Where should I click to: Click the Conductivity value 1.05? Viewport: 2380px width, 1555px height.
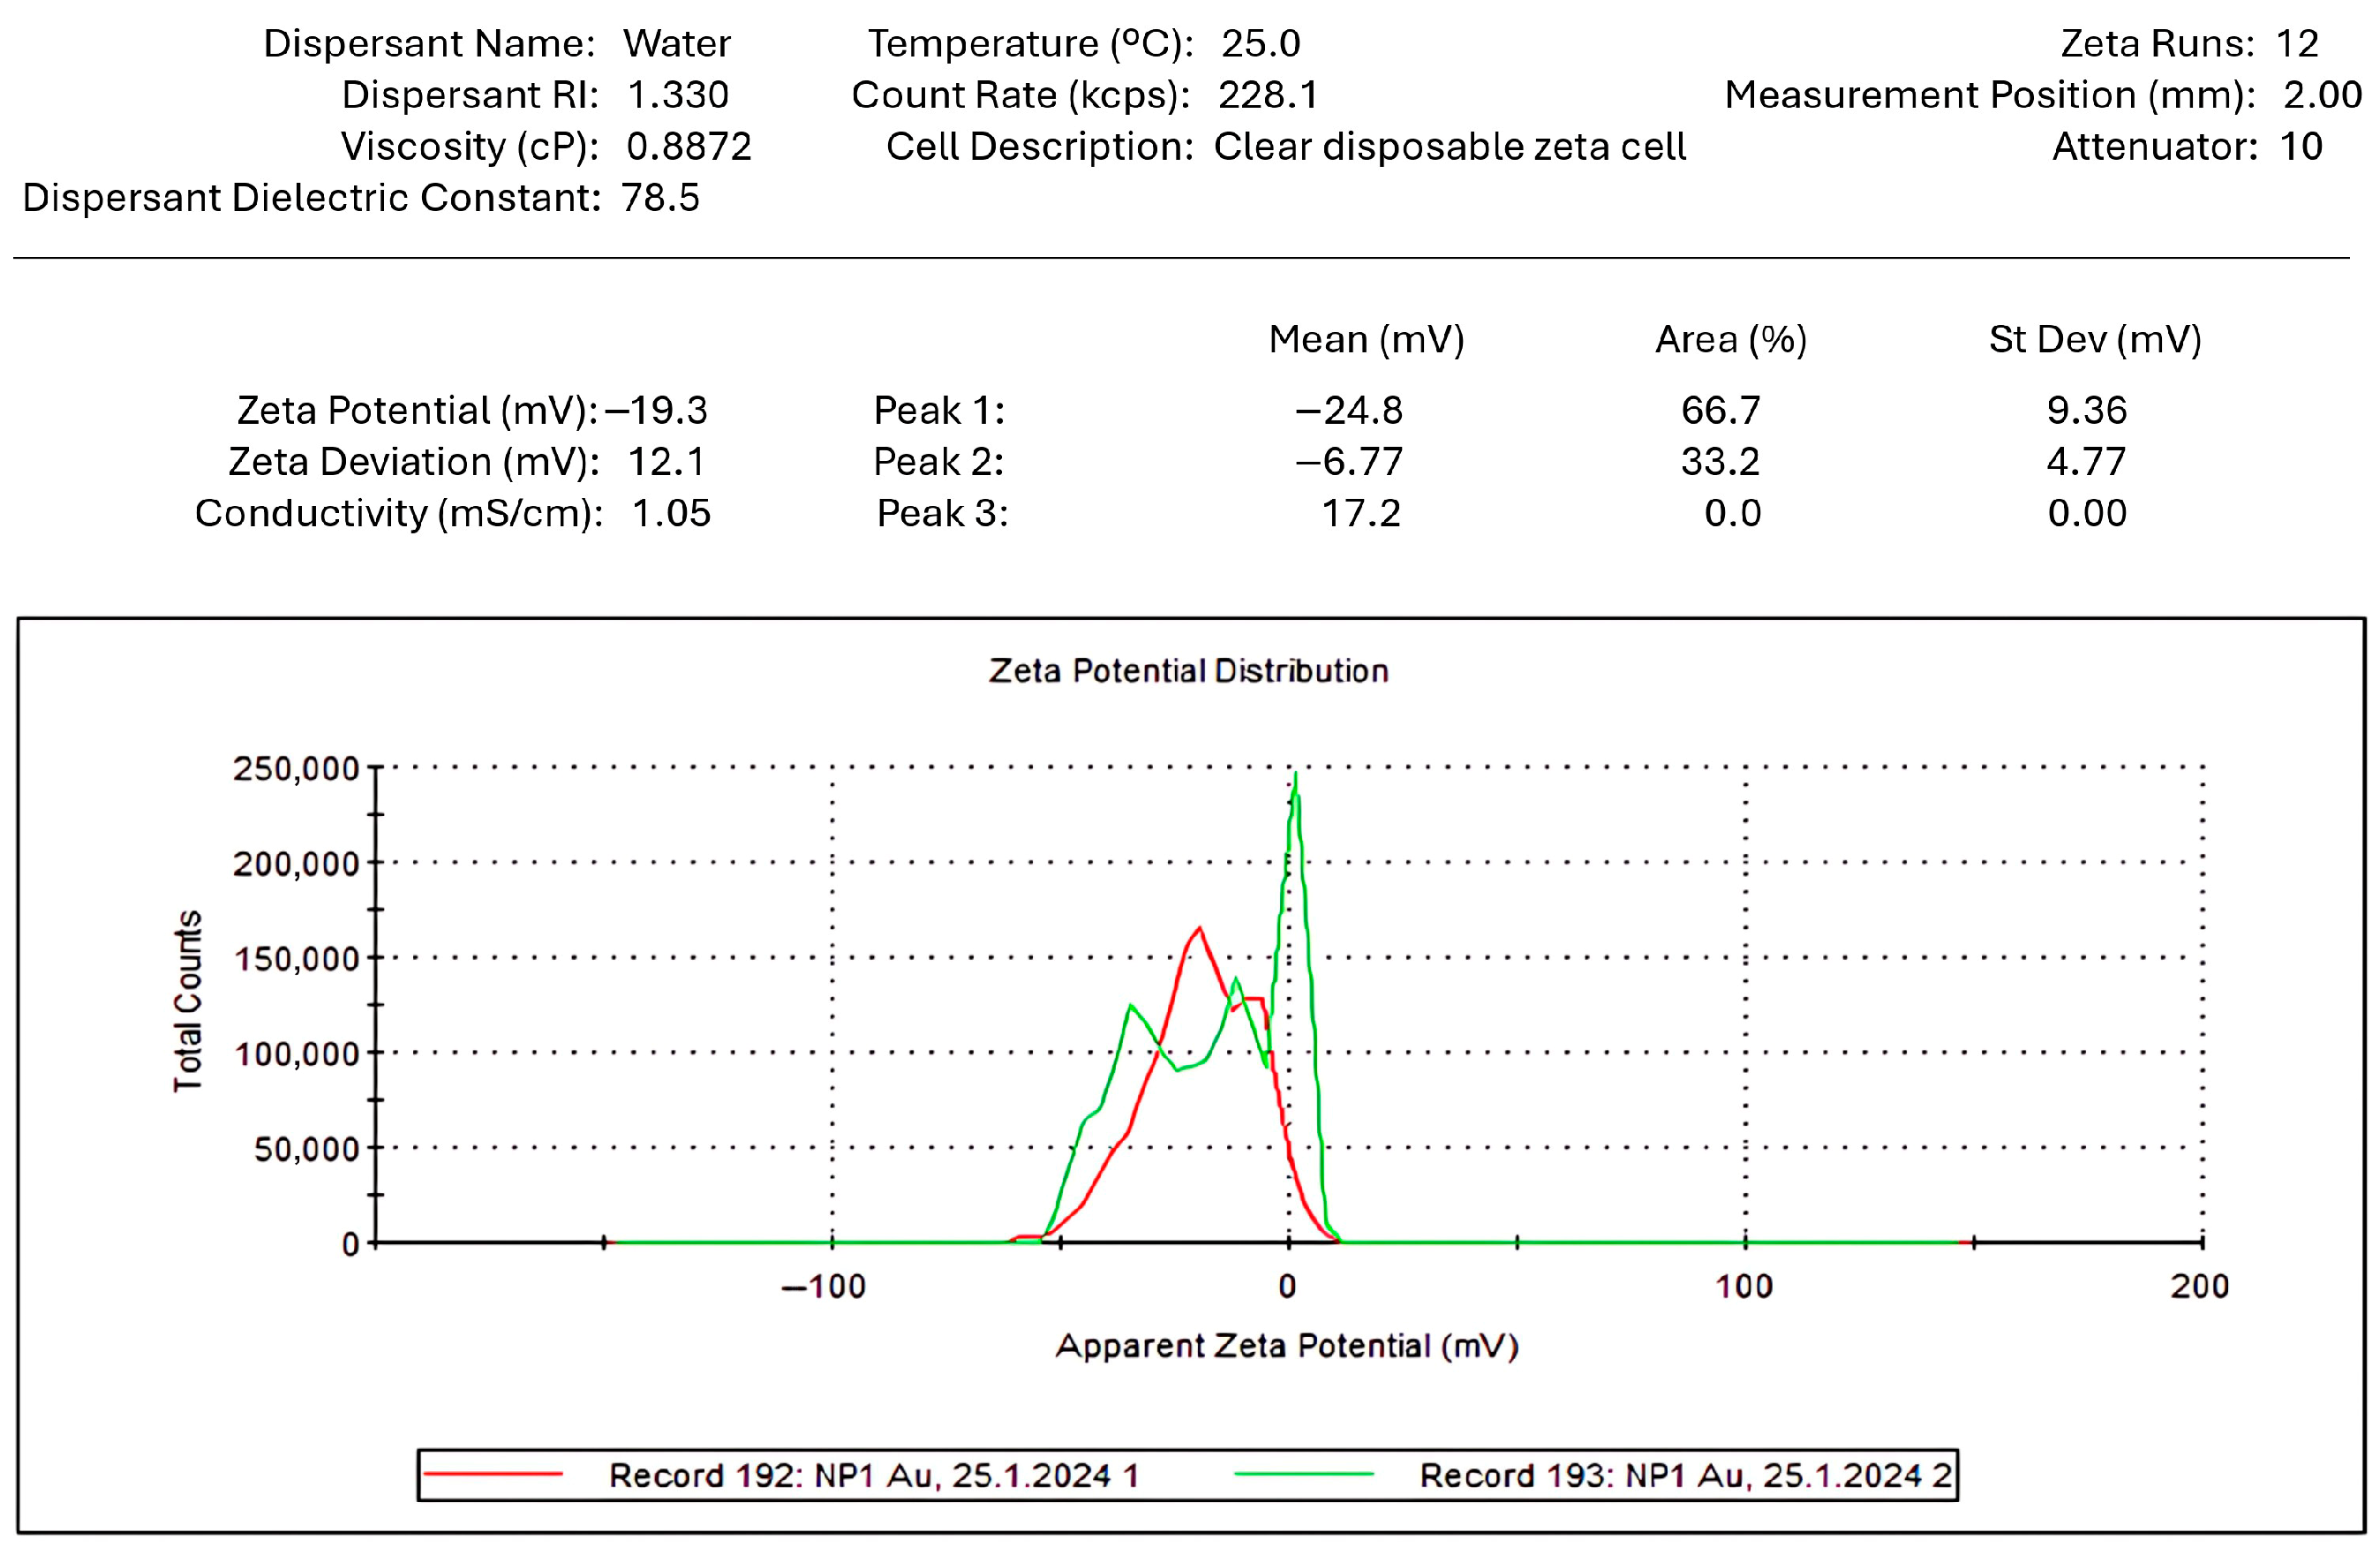671,513
